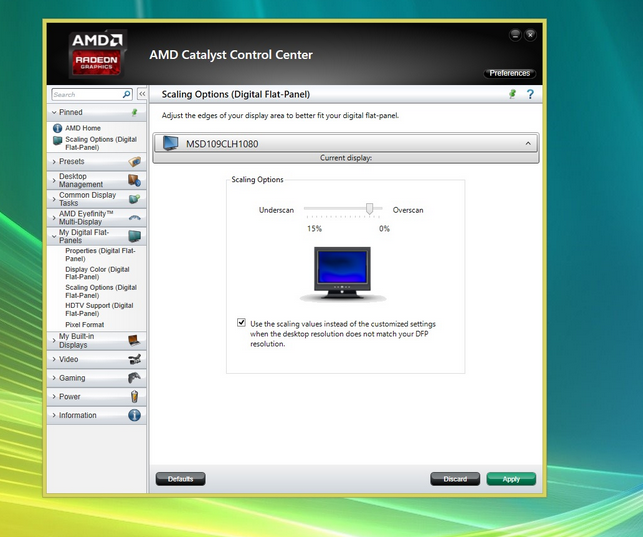
Task: Click the 'Underscan' label
Action: coord(276,210)
